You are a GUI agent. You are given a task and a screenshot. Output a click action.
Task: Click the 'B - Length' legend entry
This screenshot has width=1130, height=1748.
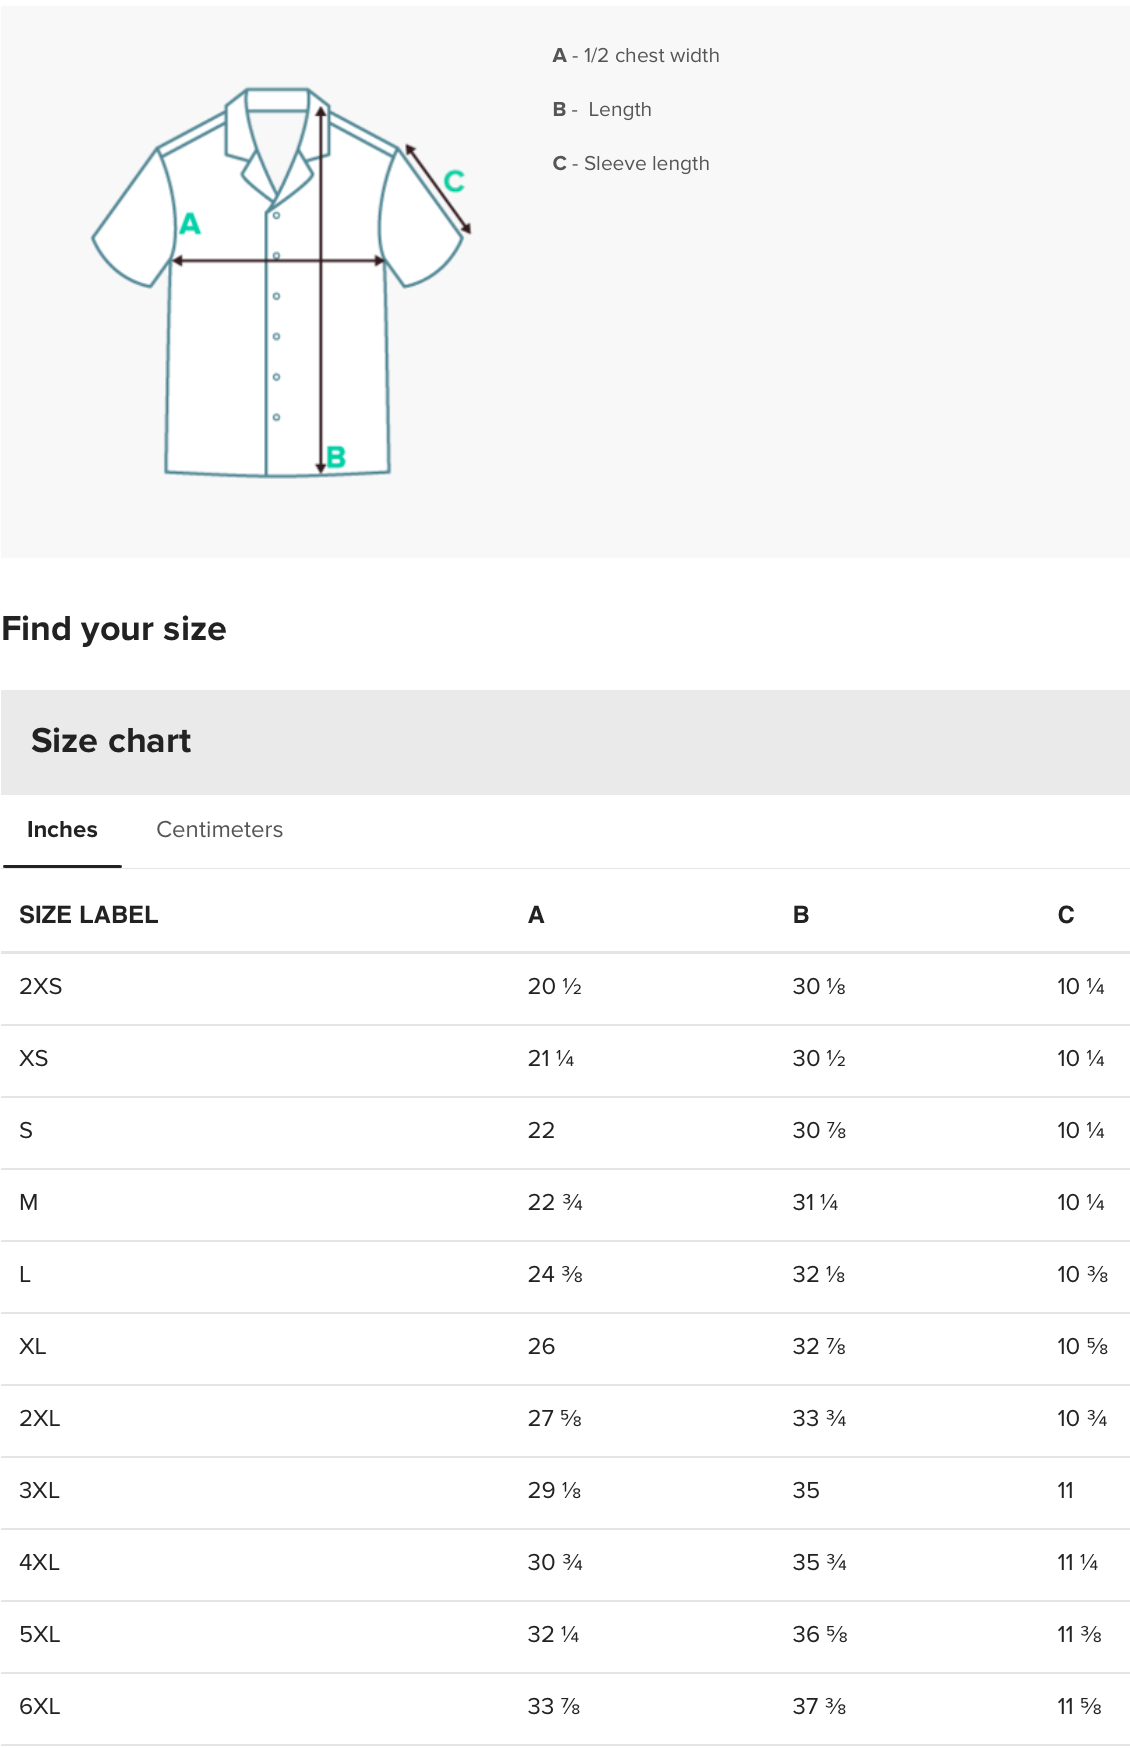(602, 110)
